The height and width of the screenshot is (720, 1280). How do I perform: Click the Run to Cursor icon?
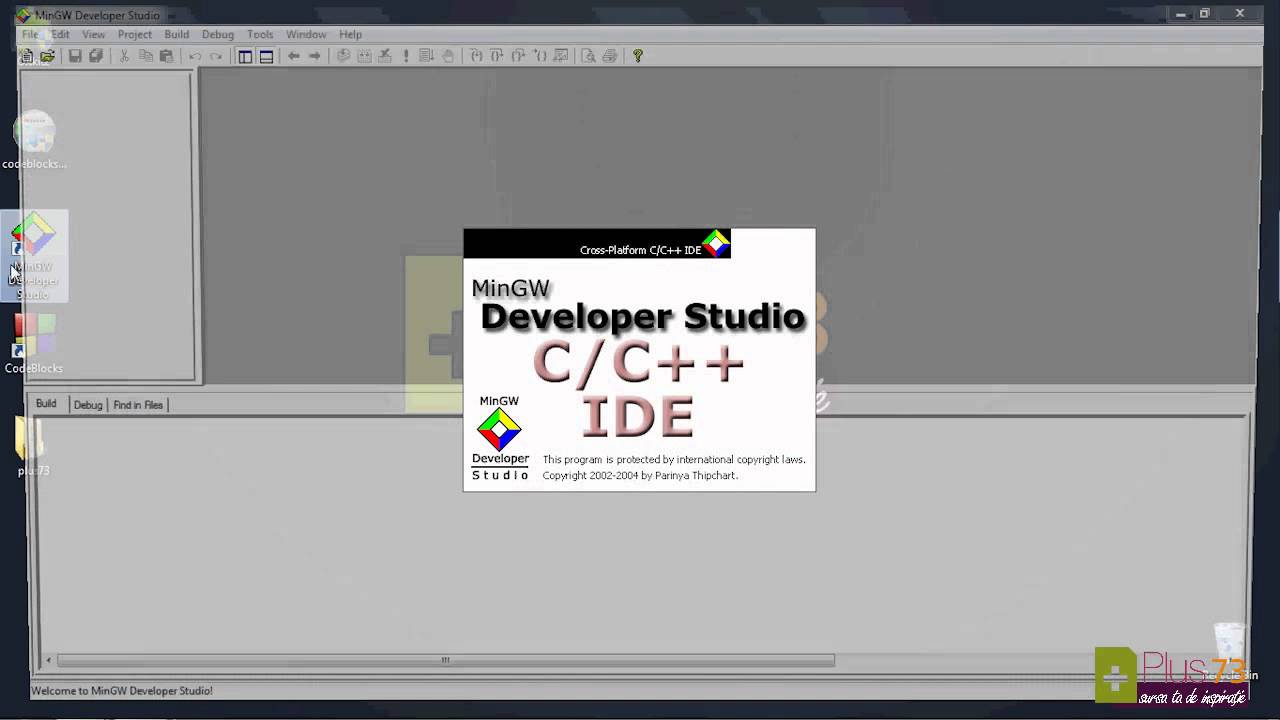coord(540,56)
